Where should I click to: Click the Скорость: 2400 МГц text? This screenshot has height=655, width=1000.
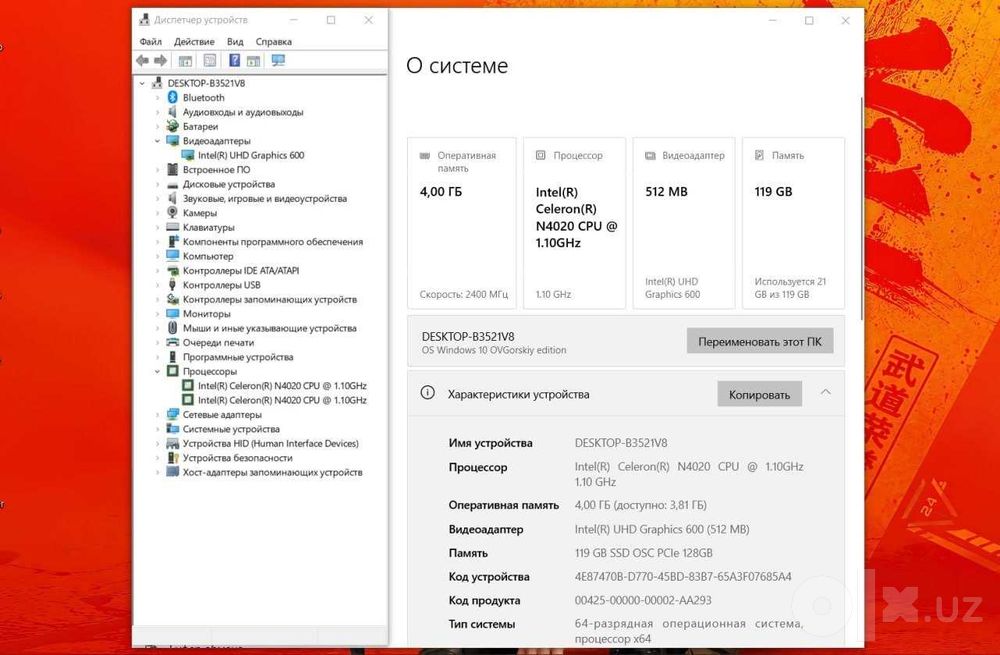point(464,295)
